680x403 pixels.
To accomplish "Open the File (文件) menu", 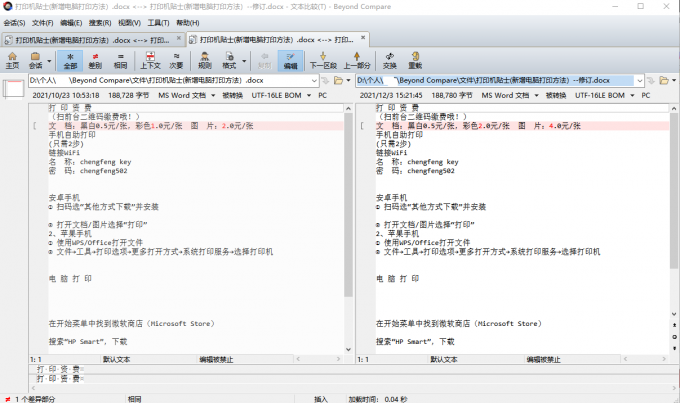I will click(42, 23).
